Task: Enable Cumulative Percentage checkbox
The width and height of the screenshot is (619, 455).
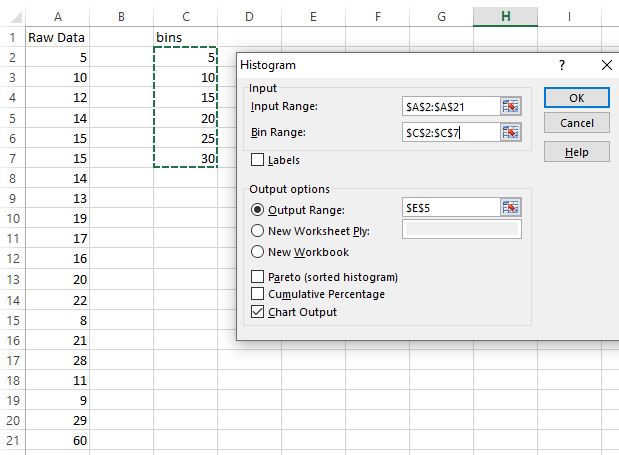Action: pyautogui.click(x=257, y=294)
